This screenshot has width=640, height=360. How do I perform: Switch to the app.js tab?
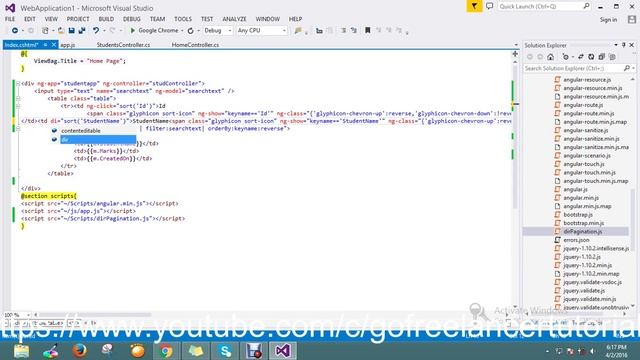(x=68, y=45)
